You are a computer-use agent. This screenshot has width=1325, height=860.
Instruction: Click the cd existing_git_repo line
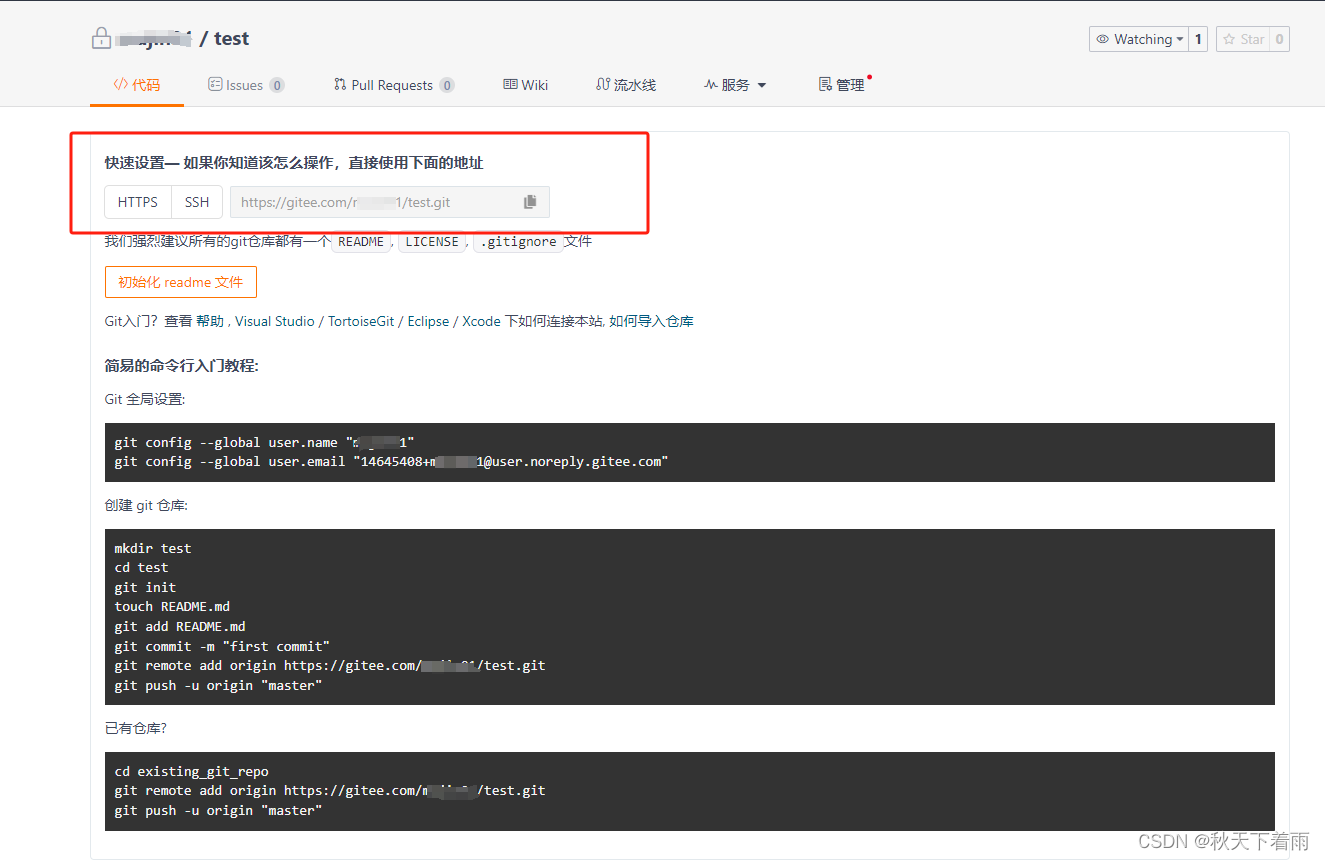click(191, 771)
